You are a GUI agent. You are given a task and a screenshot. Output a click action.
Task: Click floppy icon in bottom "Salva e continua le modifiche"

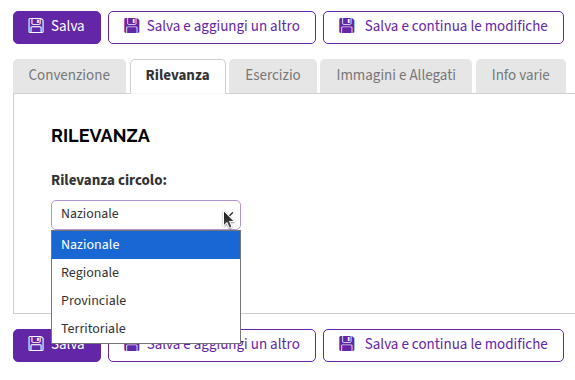pos(347,344)
